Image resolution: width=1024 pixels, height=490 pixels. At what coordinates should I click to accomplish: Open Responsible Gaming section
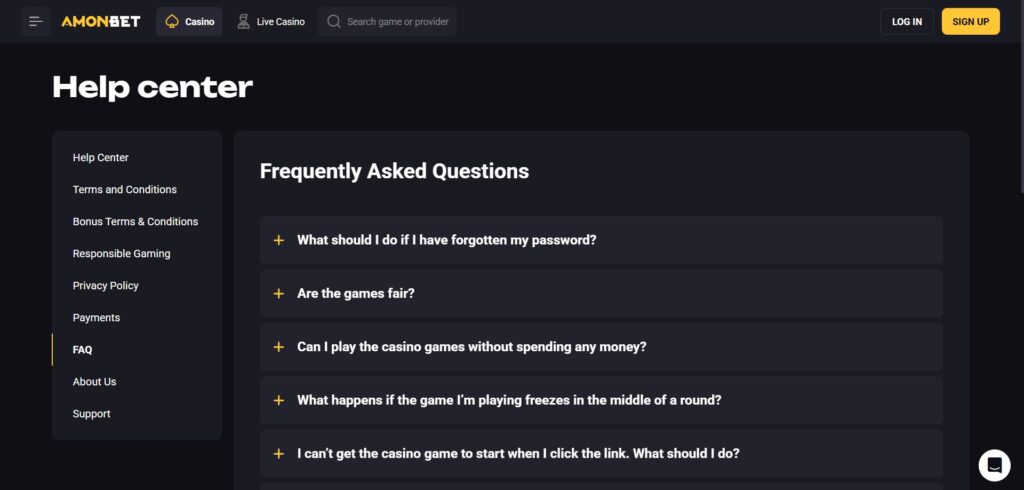click(121, 254)
